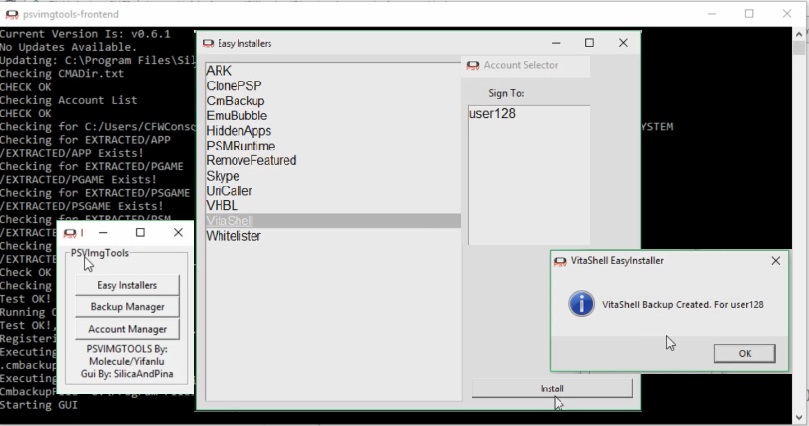This screenshot has height=426, width=809.
Task: Click the Install button
Action: tap(552, 388)
